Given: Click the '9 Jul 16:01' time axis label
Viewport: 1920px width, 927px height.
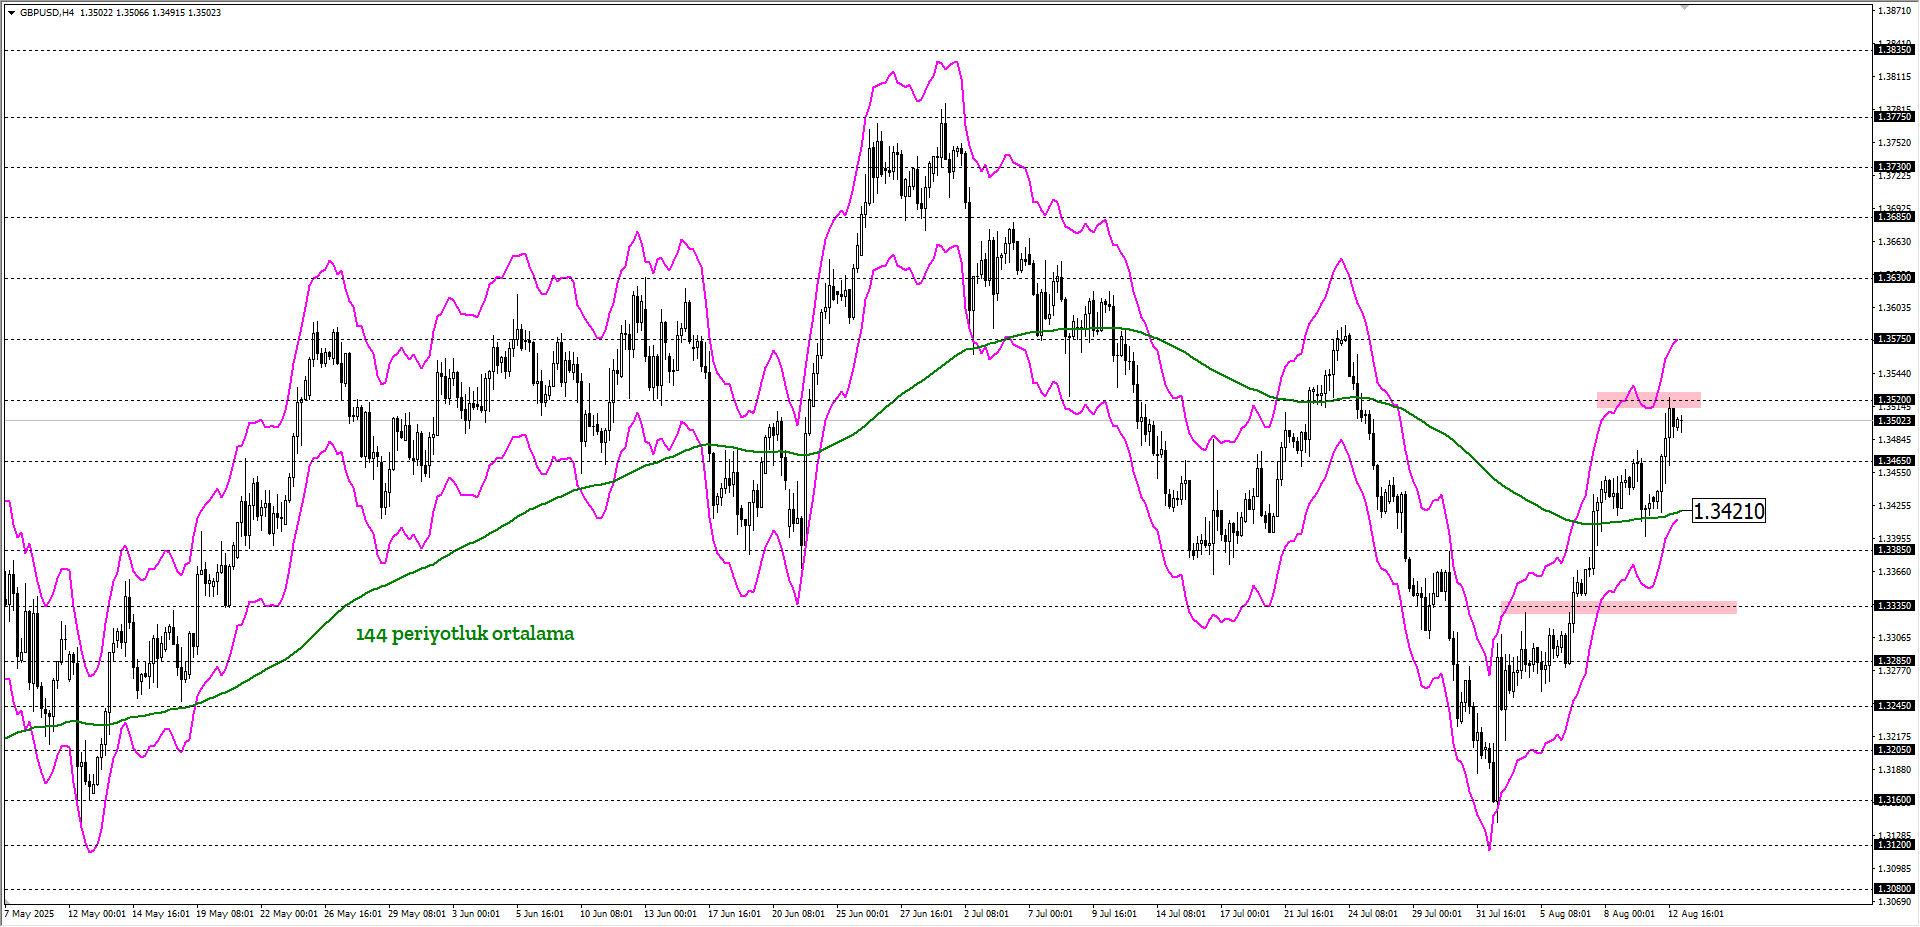Looking at the screenshot, I should [x=1115, y=914].
